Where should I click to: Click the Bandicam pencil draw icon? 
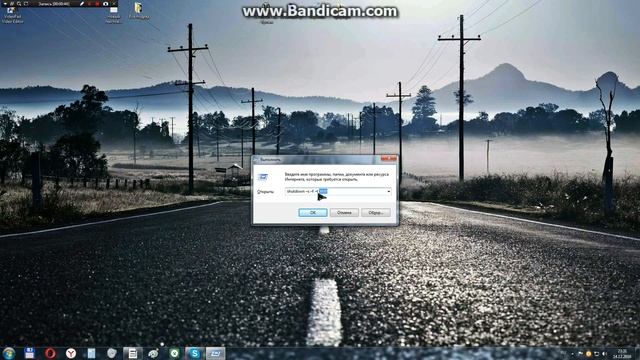click(x=82, y=4)
